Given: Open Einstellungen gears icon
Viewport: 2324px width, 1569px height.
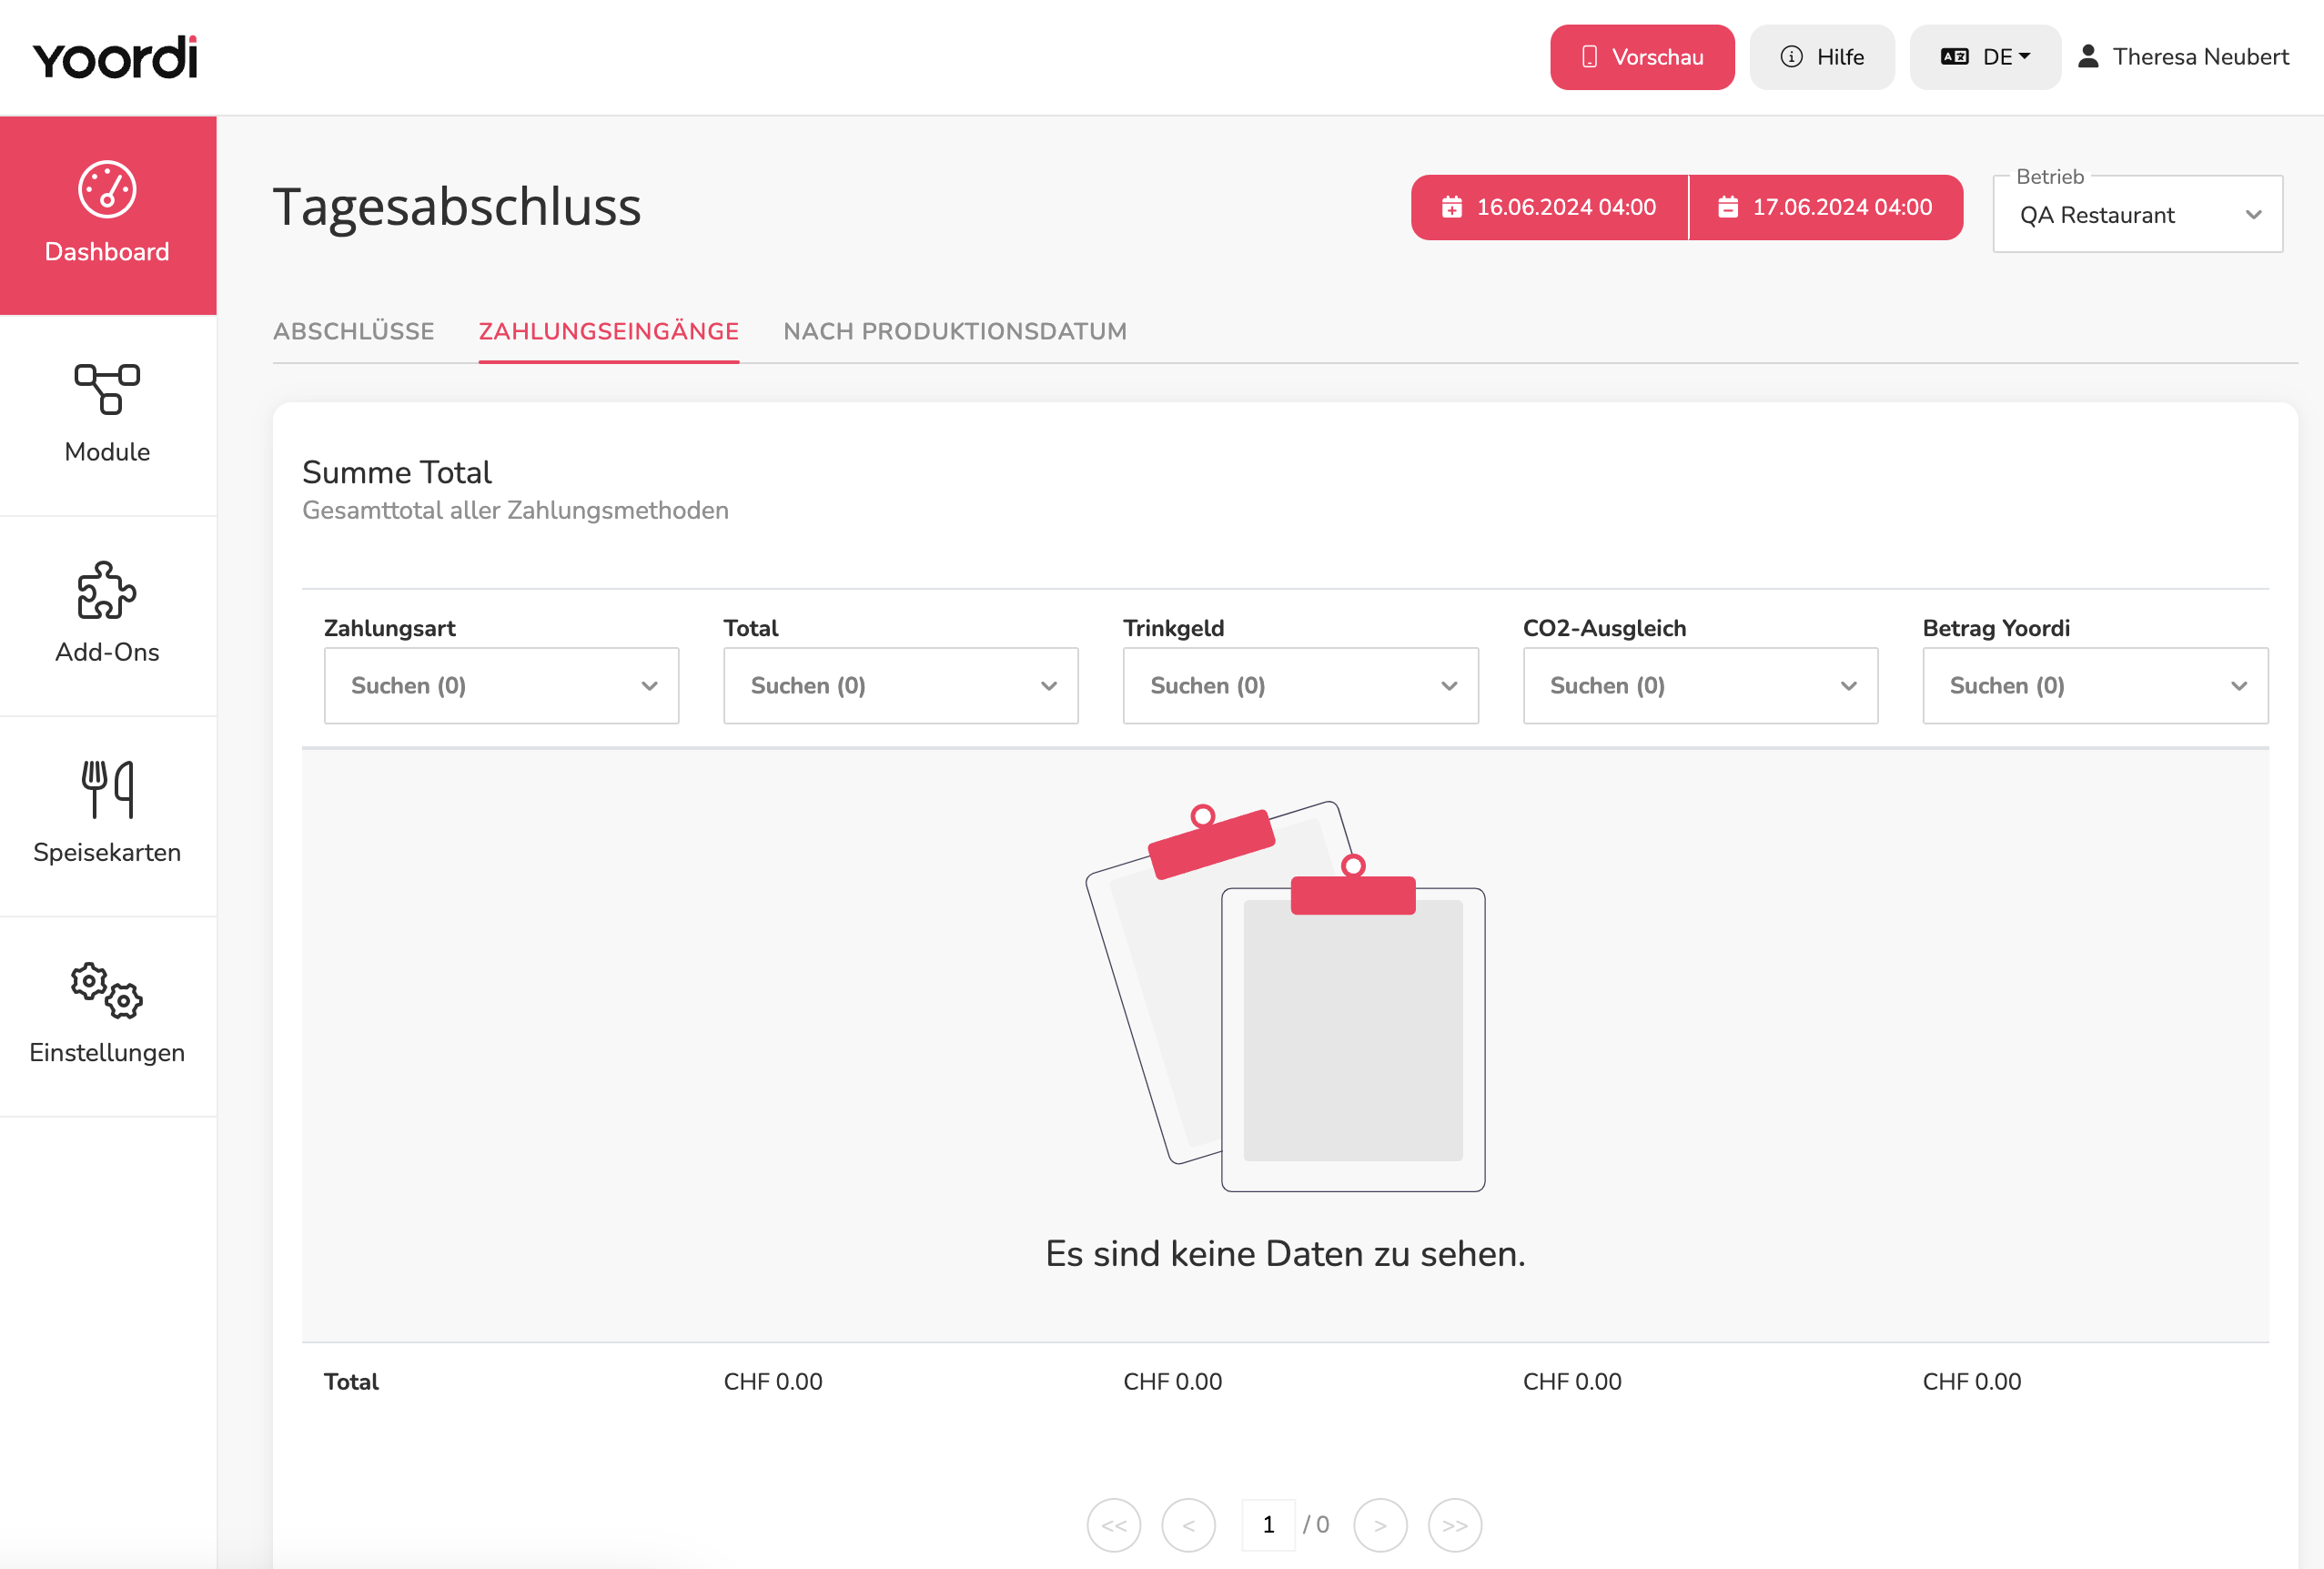Looking at the screenshot, I should pyautogui.click(x=107, y=990).
